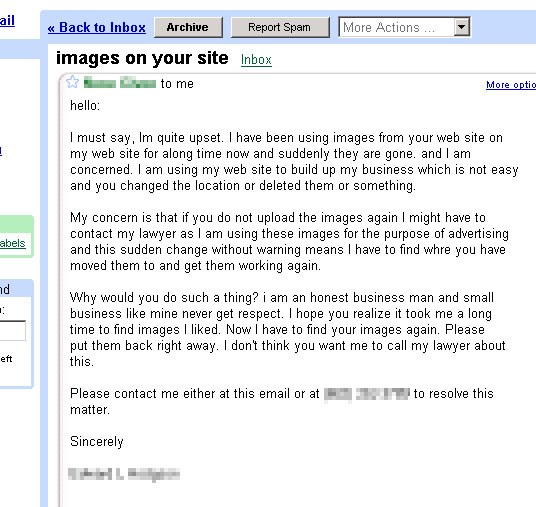Open the More options link

tap(511, 84)
